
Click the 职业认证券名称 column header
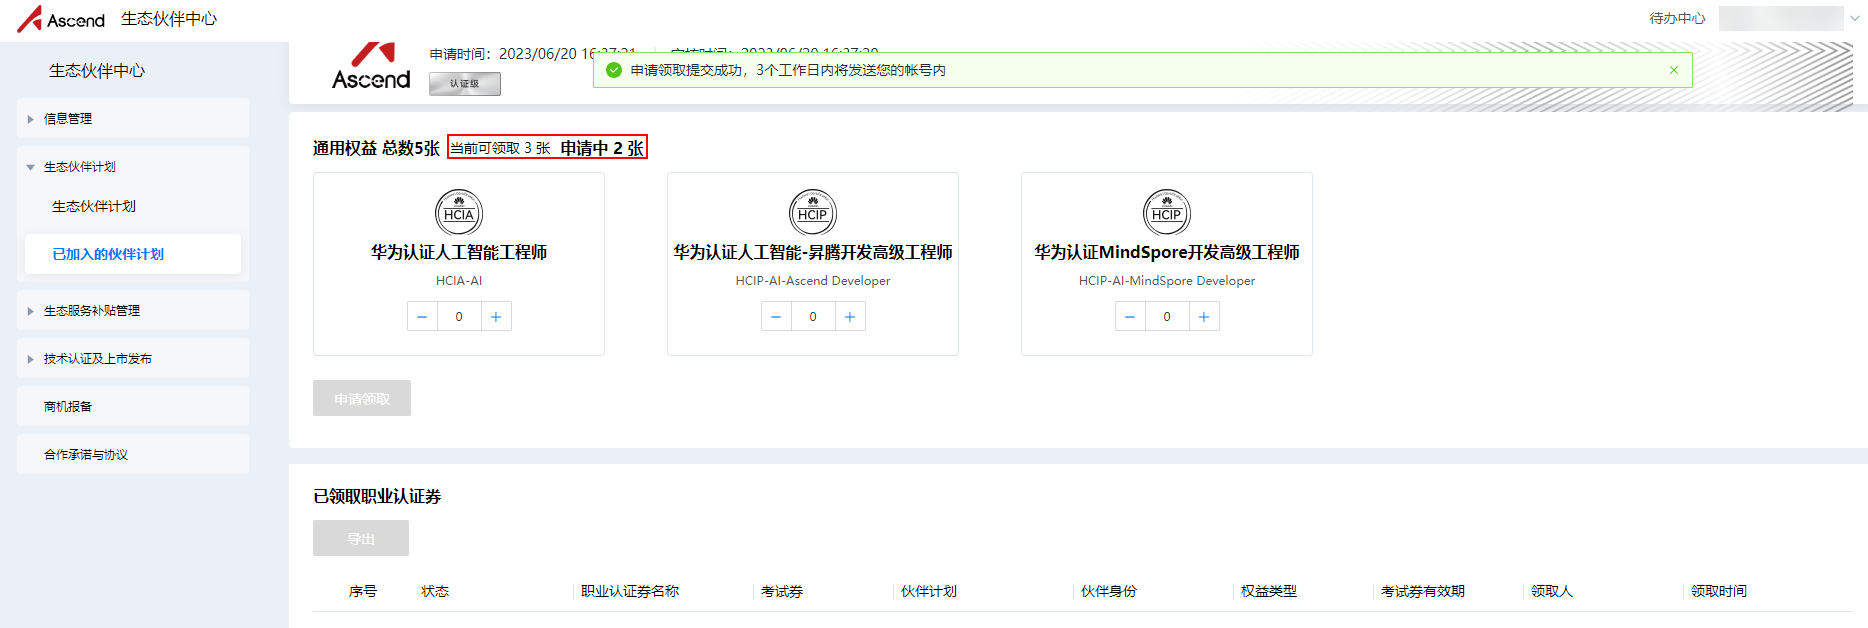tap(630, 591)
